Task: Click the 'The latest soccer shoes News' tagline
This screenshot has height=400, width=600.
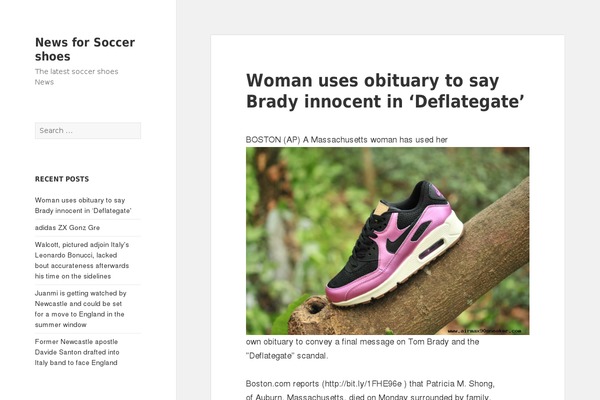Action: tap(77, 77)
